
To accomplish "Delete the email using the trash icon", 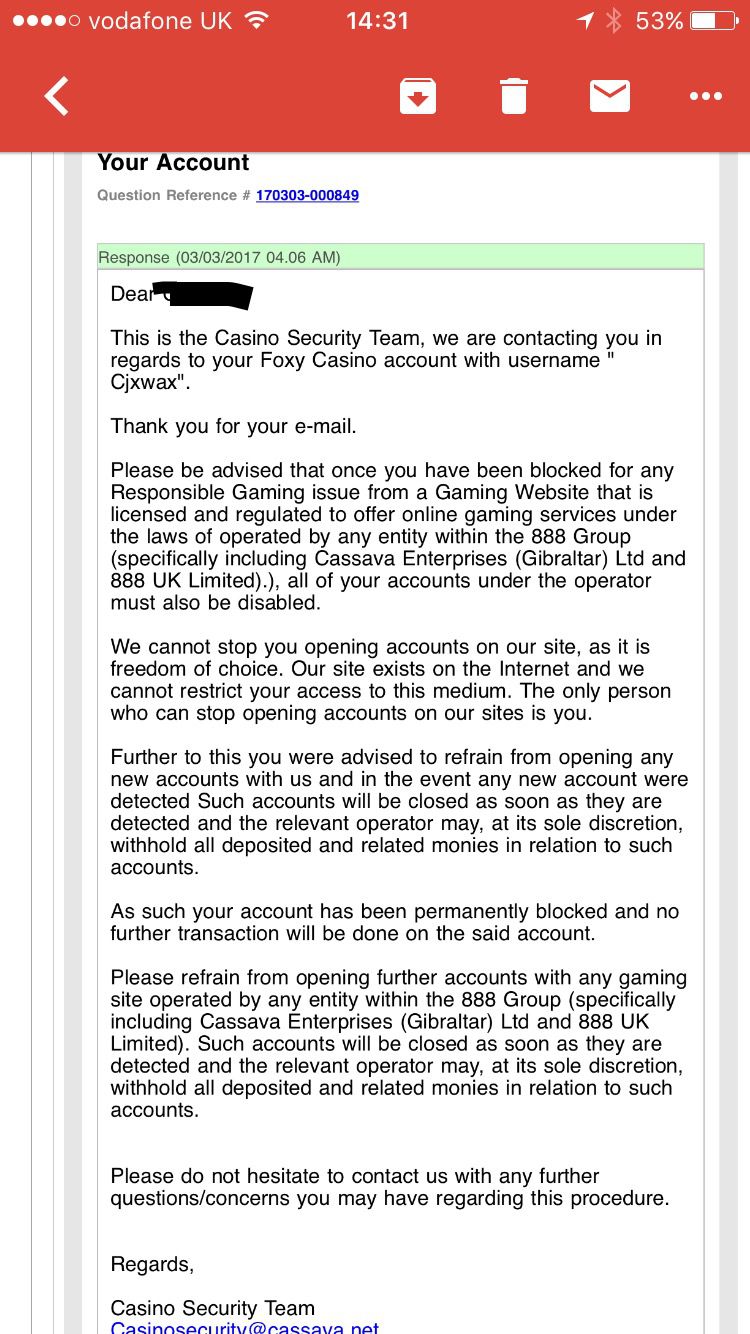I will 513,97.
